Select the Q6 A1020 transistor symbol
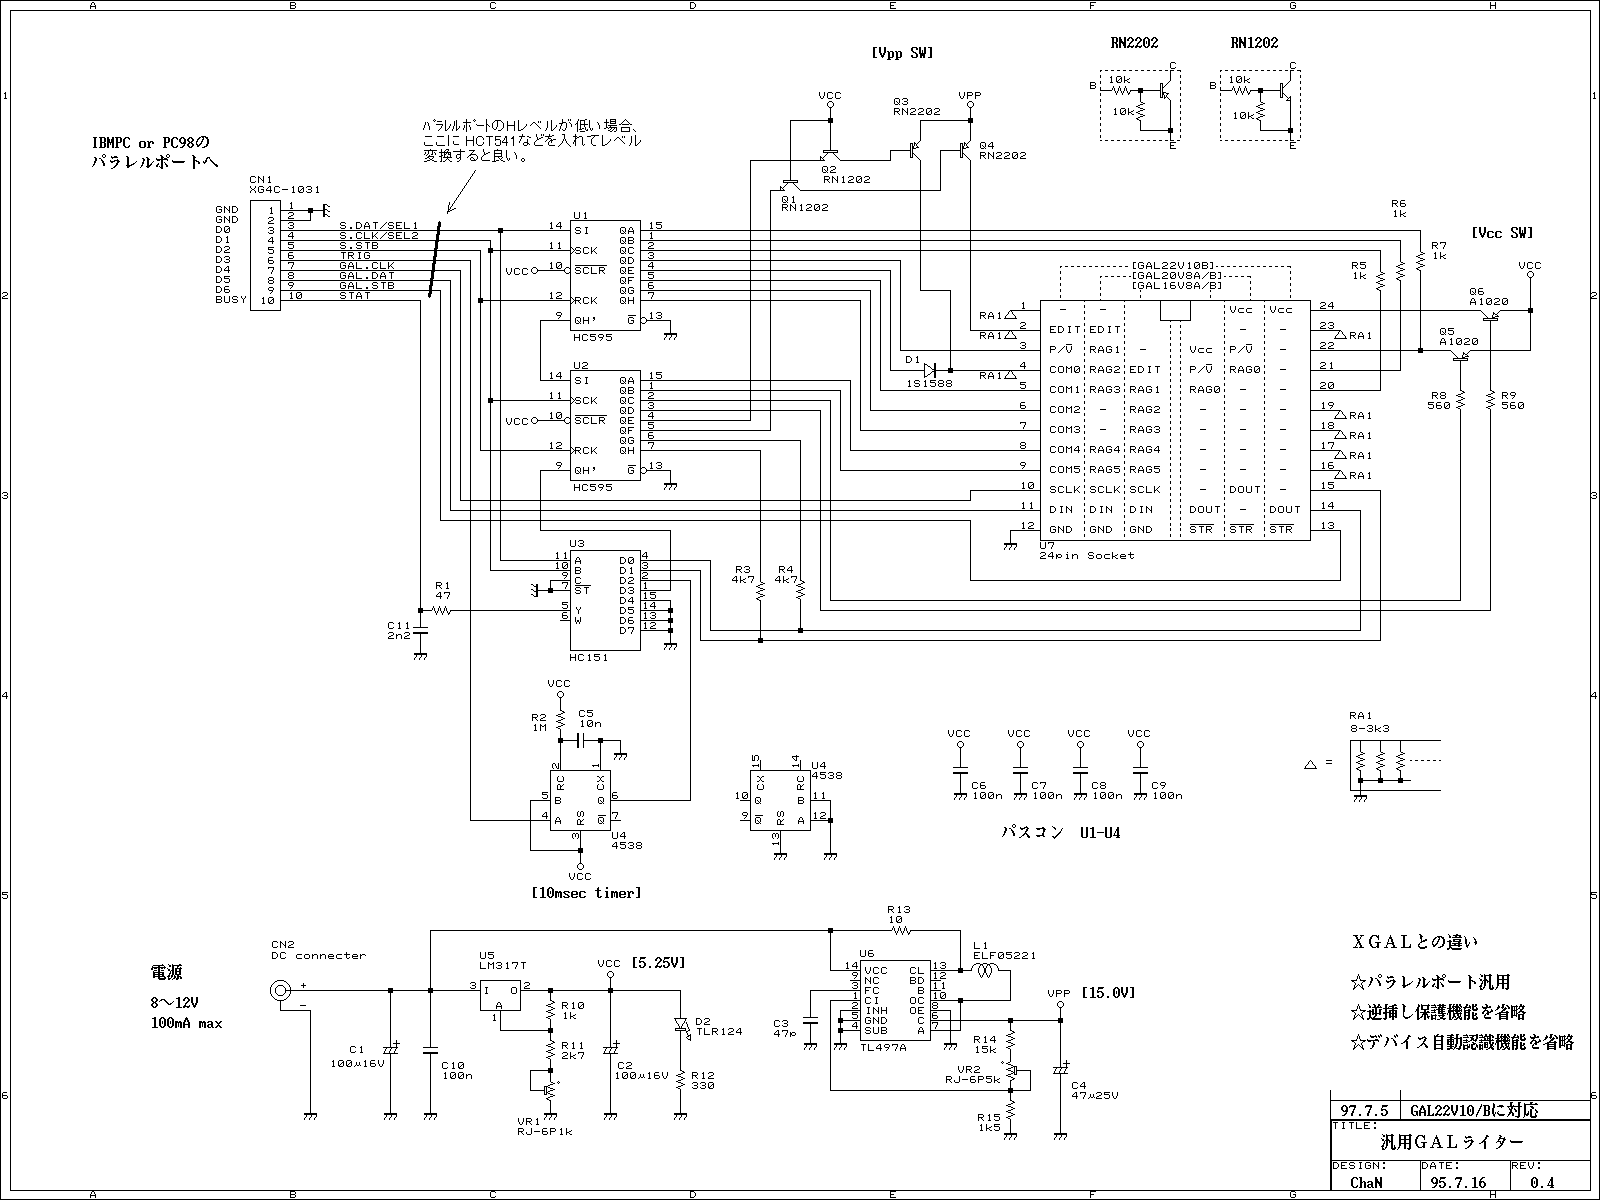1600x1200 pixels. [1491, 316]
